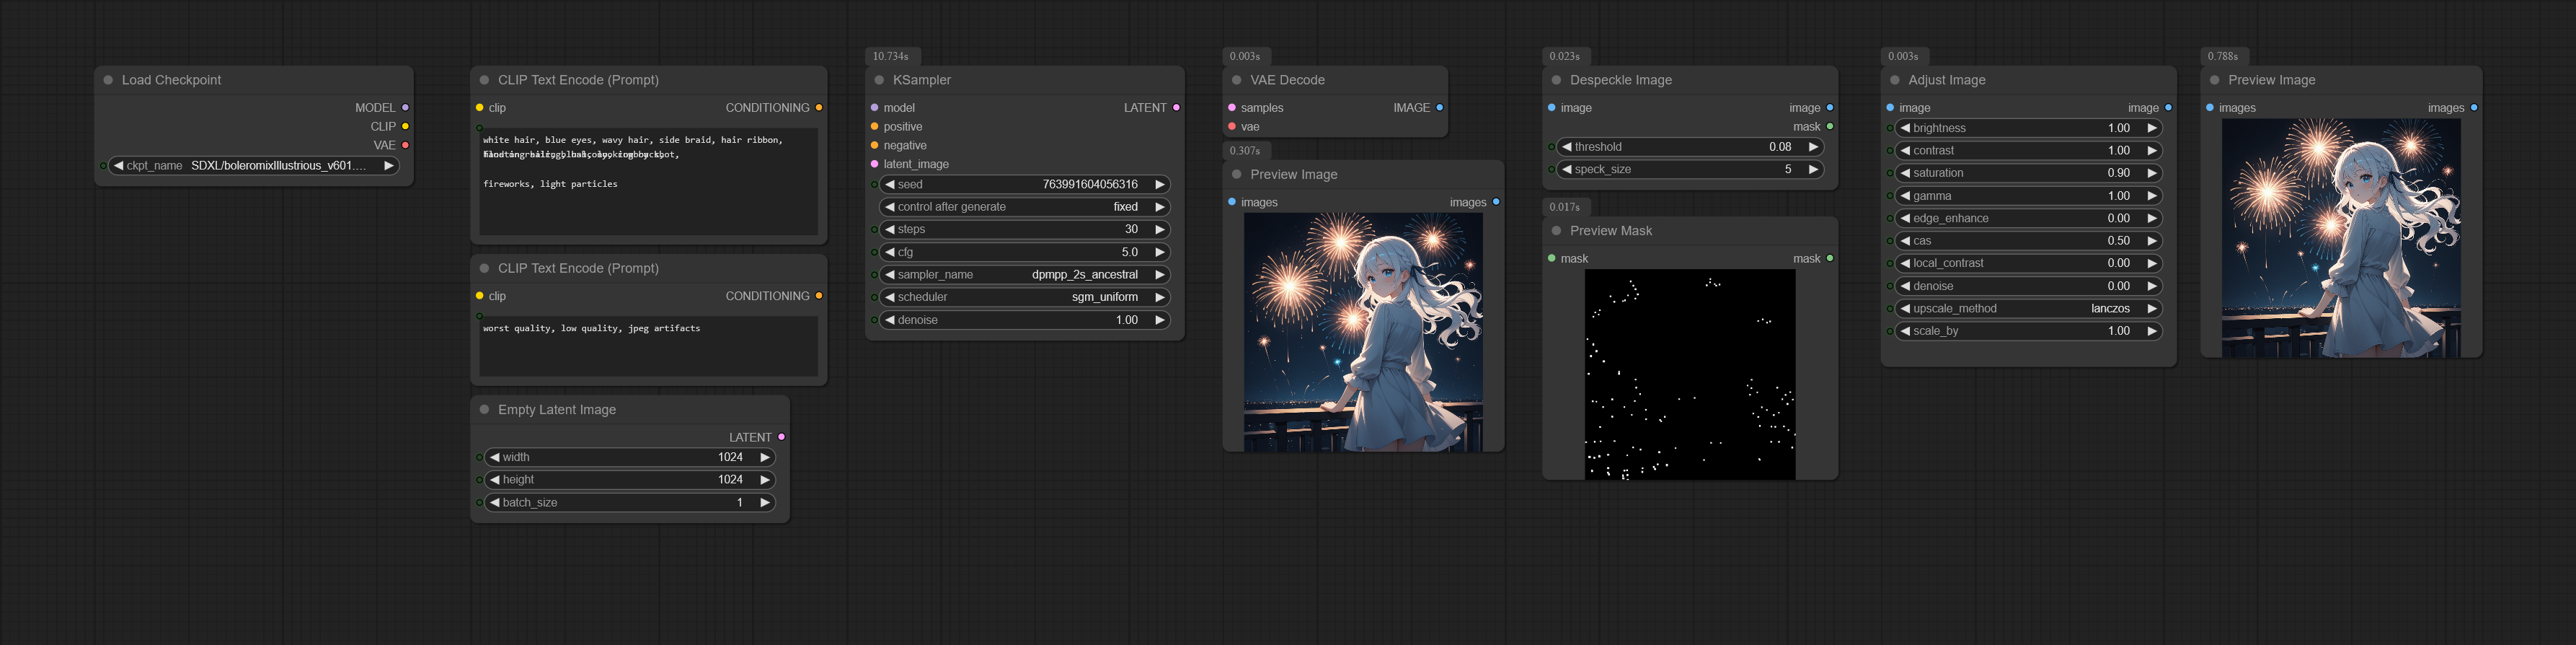Screen dimensions: 2576x645
Task: Click the seed value field in KSampler
Action: (x=1025, y=184)
